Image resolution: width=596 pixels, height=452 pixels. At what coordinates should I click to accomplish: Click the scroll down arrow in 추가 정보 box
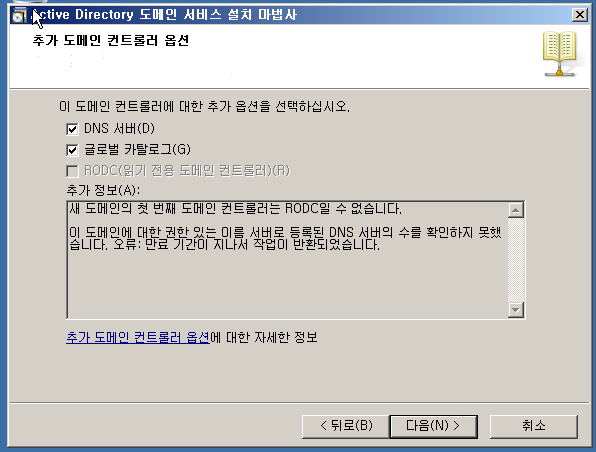[516, 309]
